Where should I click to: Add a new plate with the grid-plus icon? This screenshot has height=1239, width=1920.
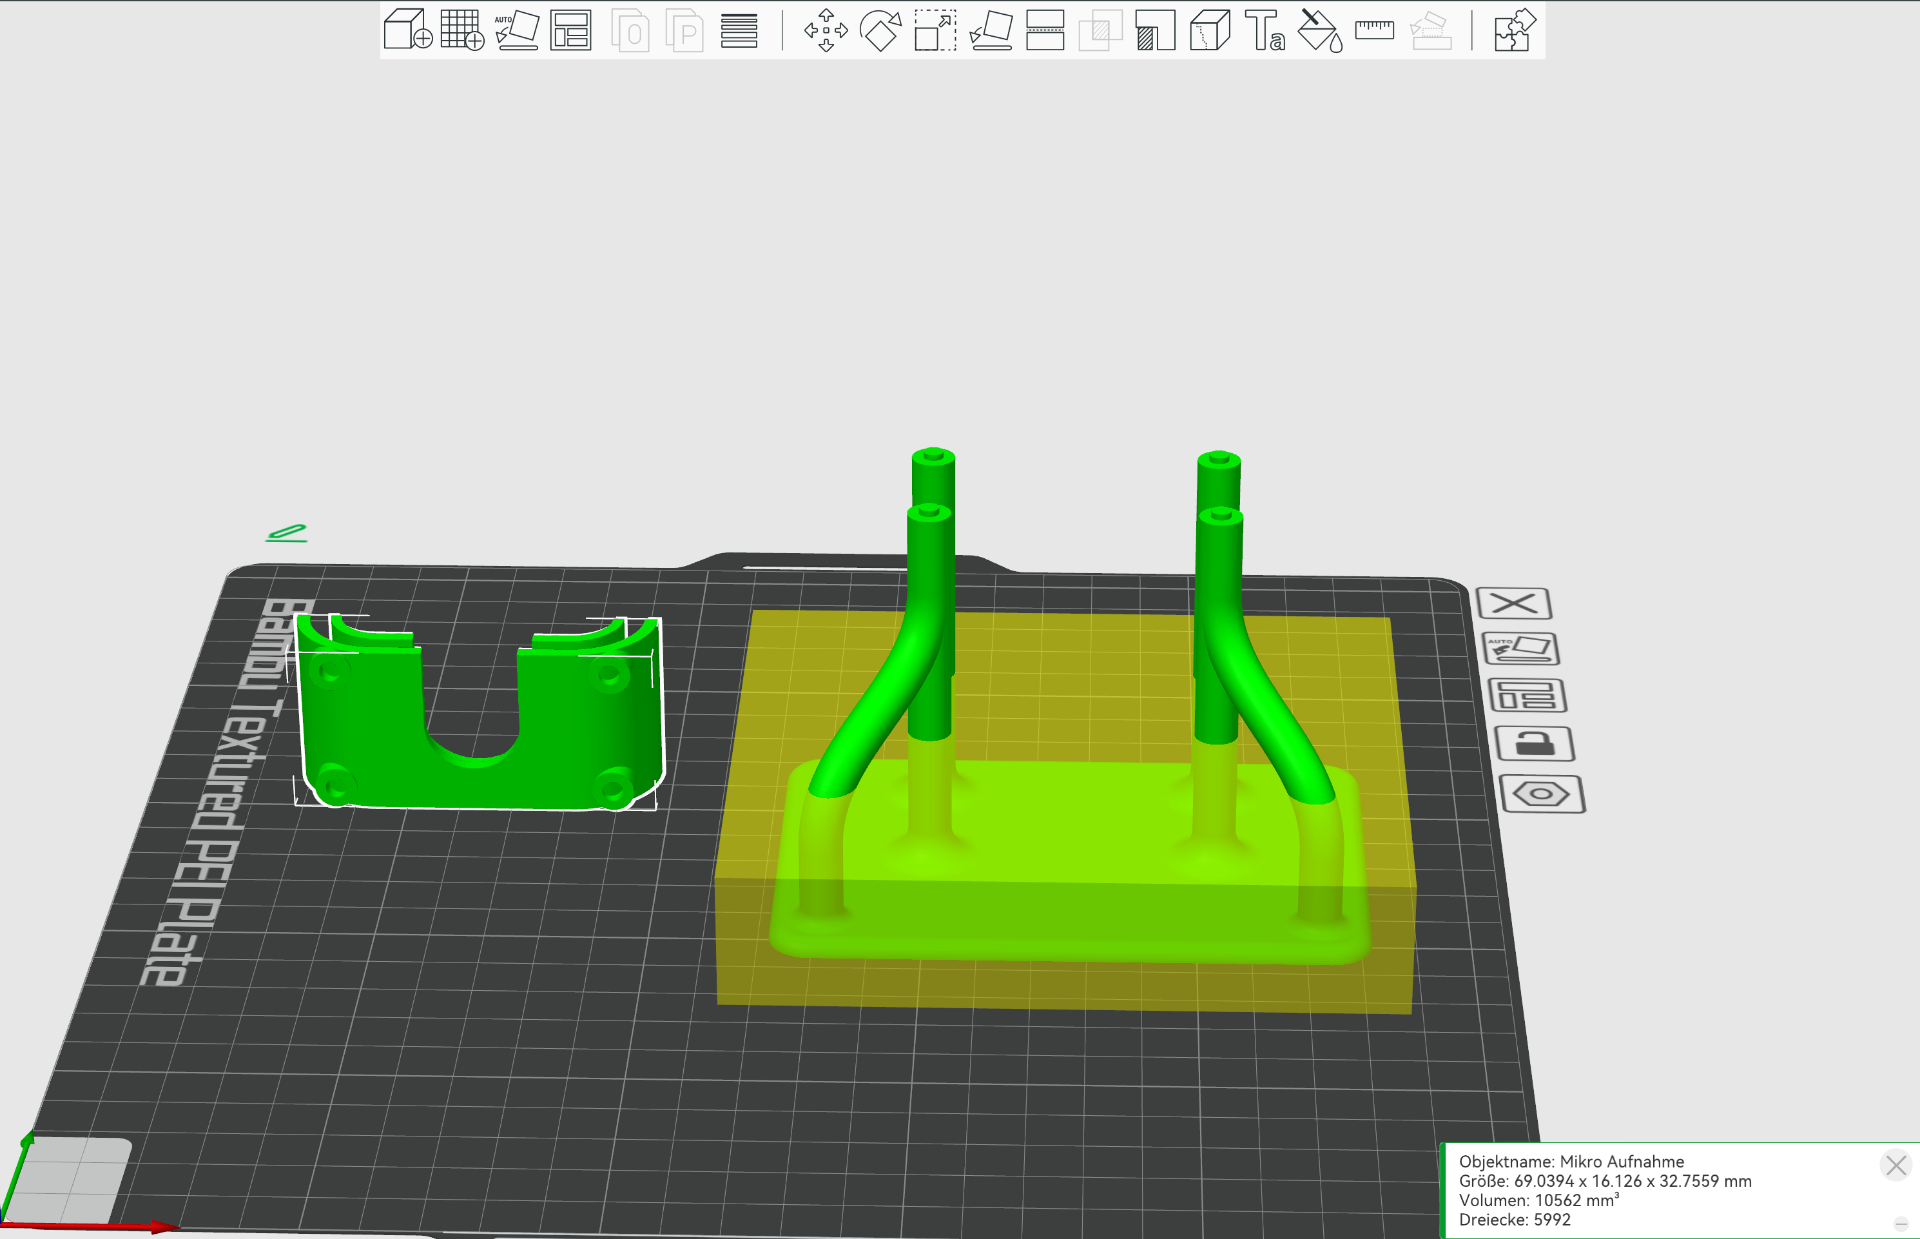click(x=462, y=30)
